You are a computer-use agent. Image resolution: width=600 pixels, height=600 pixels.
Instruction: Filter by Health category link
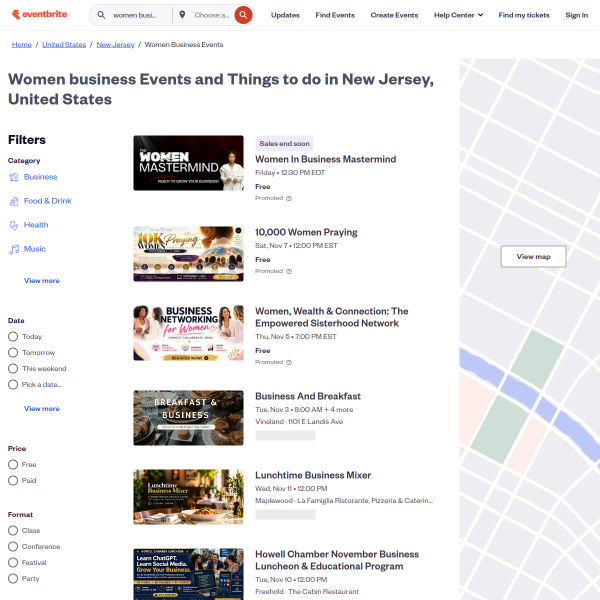(x=36, y=225)
